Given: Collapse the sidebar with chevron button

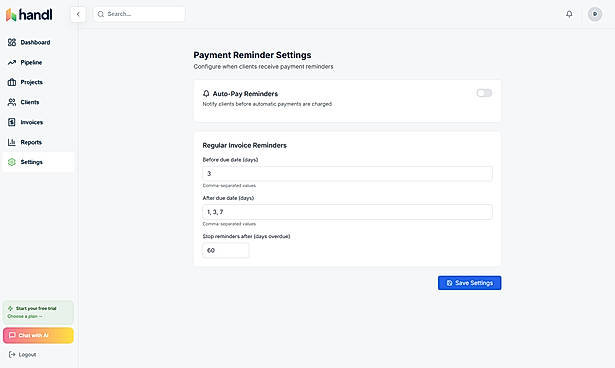Looking at the screenshot, I should pyautogui.click(x=78, y=14).
